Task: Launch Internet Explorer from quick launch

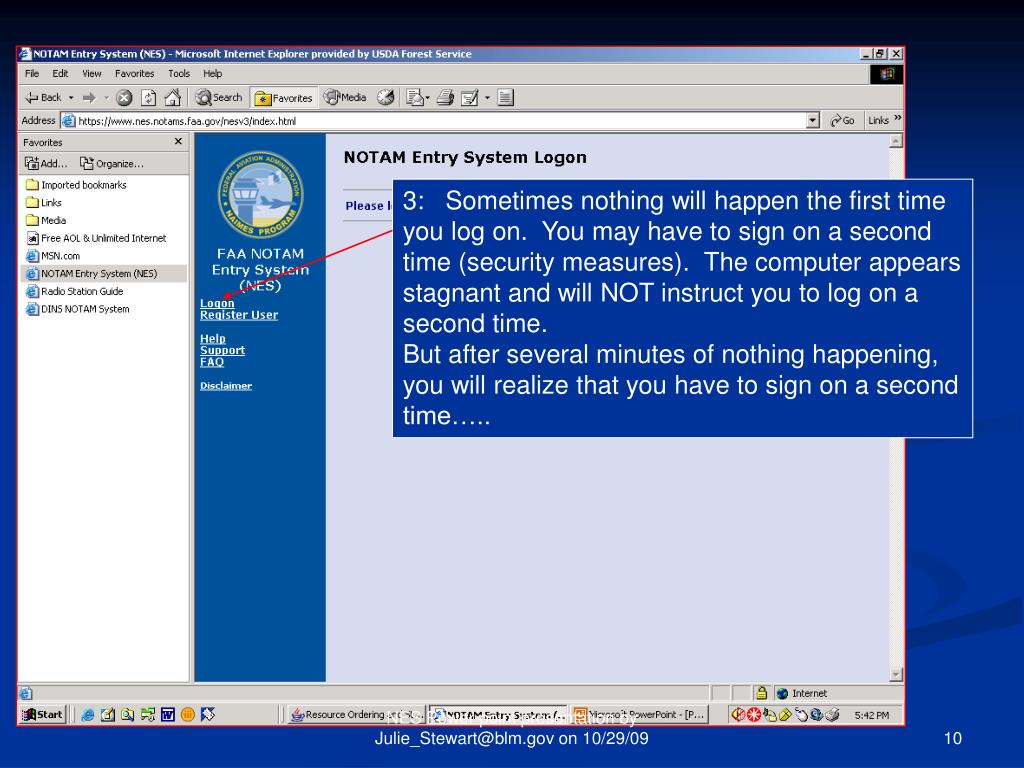Action: tap(88, 714)
